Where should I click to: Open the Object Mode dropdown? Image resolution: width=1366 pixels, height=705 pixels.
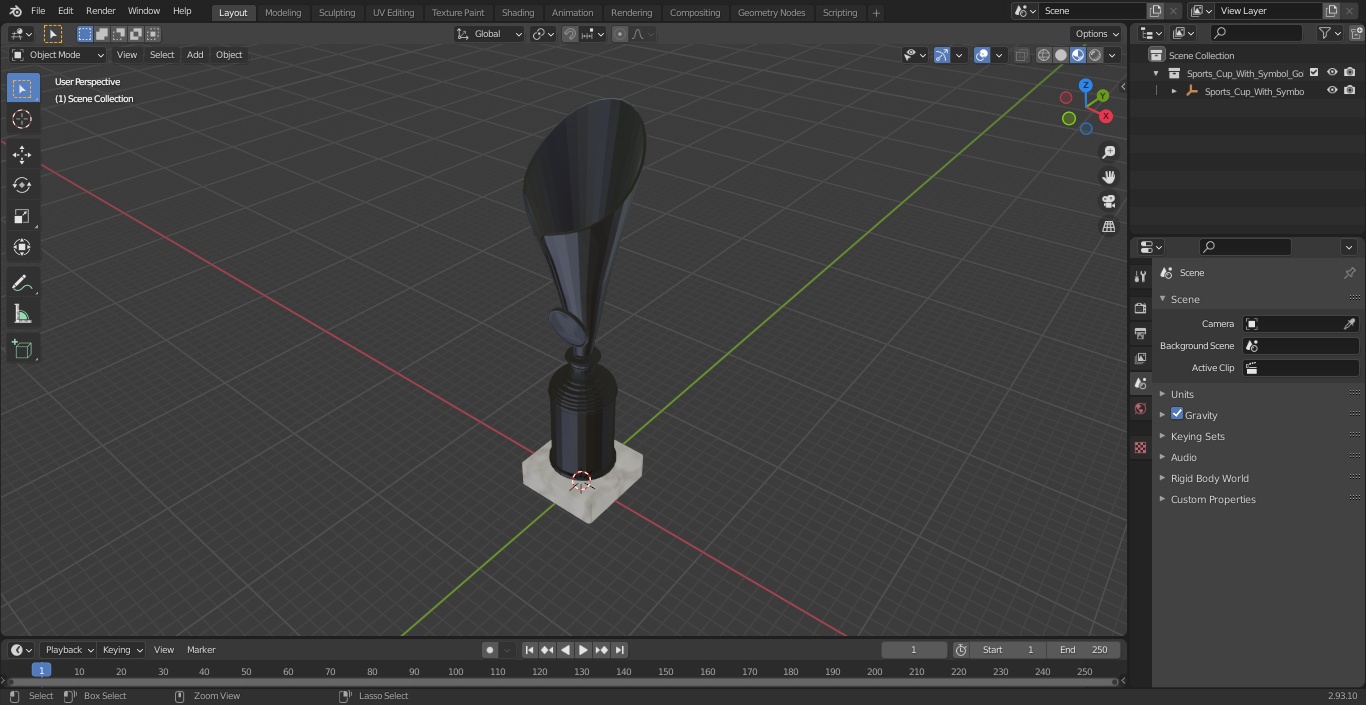58,55
